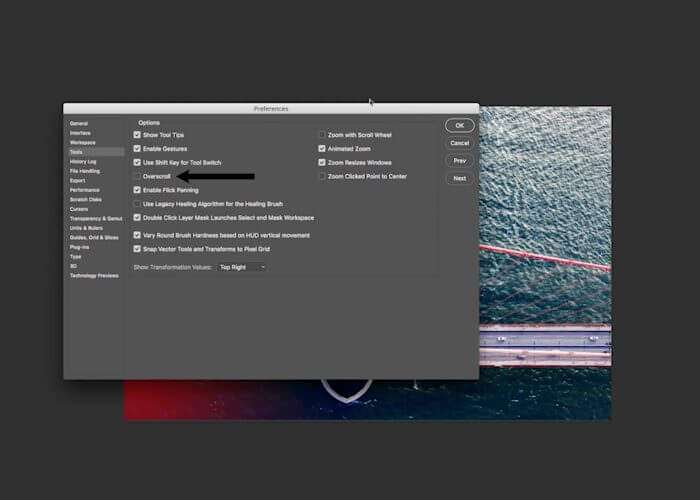Toggle Enable Gestures checkbox
700x500 pixels.
137,149
